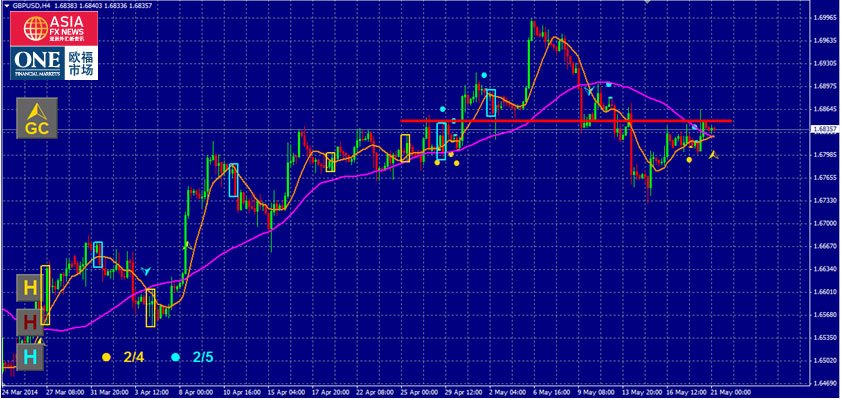Toggle the cyan H button
This screenshot has width=841, height=399.
(31, 357)
